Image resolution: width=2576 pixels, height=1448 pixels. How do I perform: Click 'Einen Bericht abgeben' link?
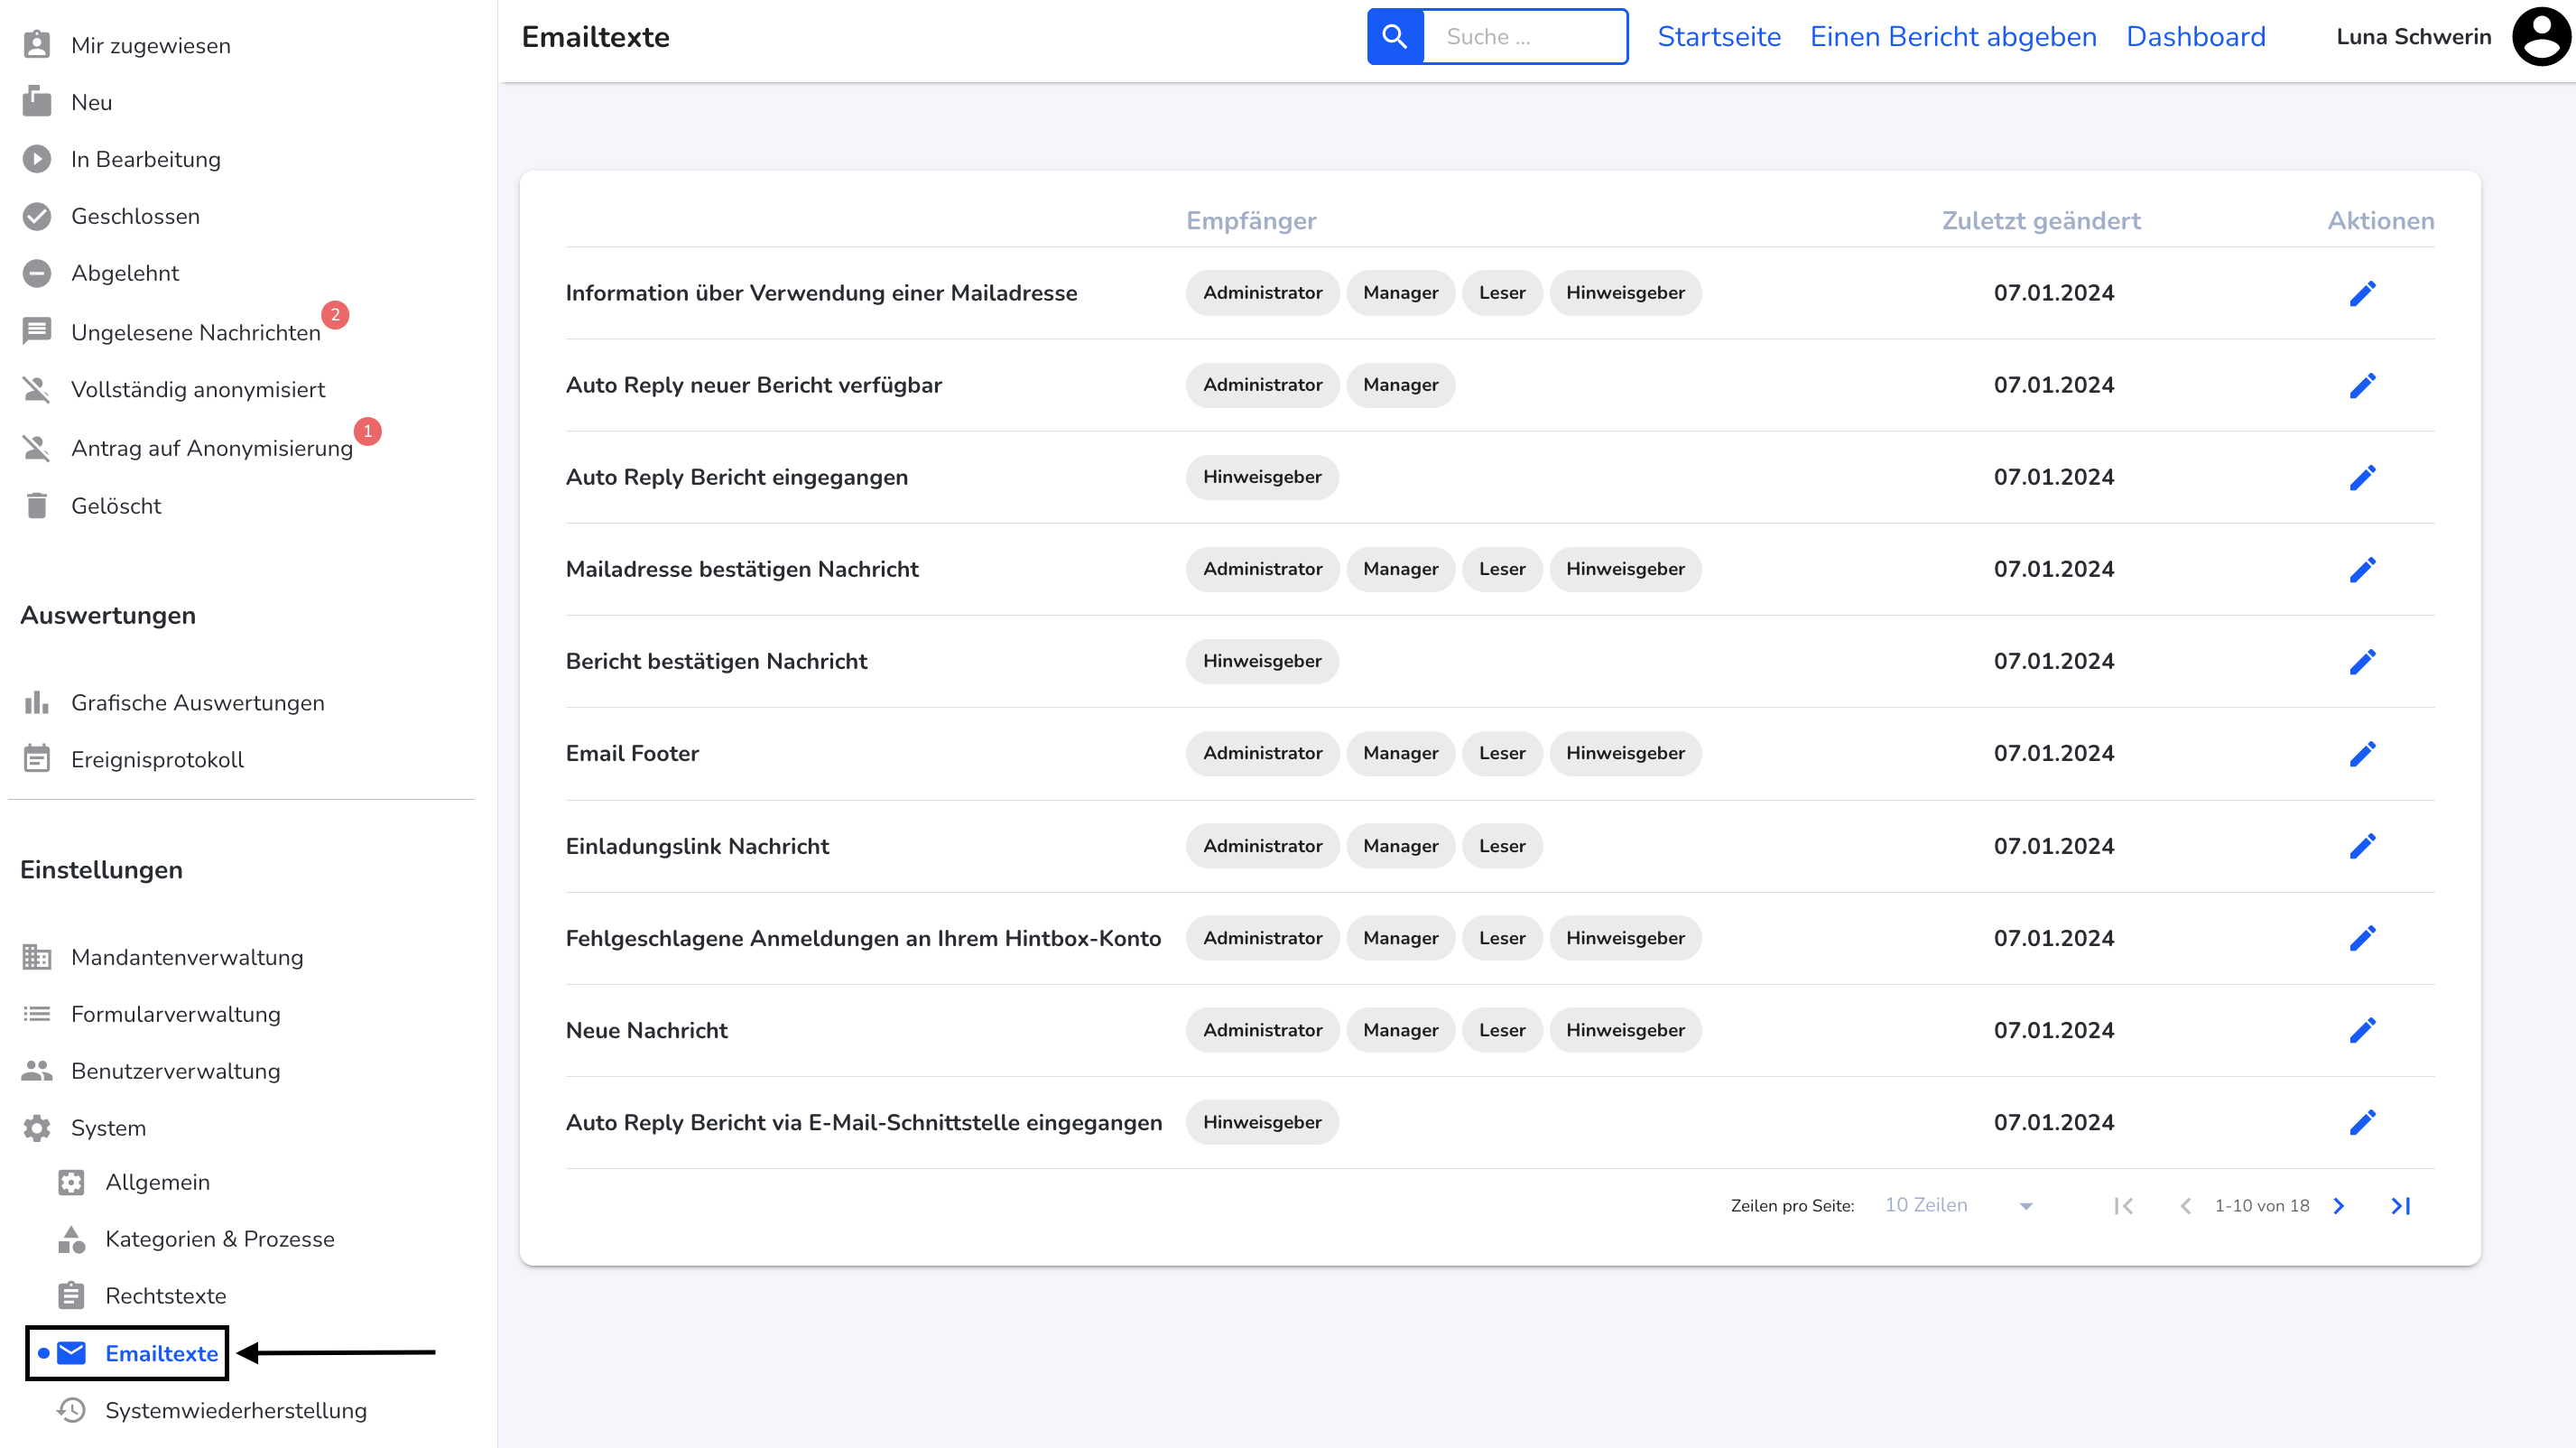[x=1953, y=37]
